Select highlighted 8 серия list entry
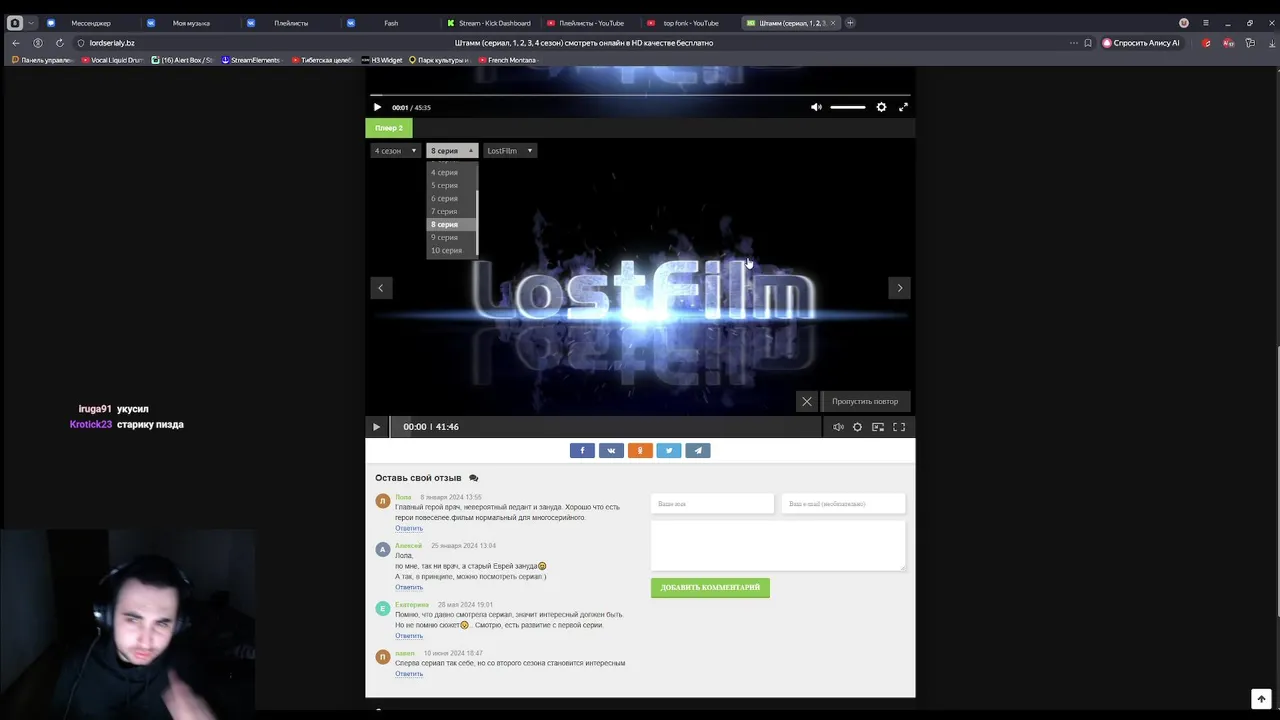1280x720 pixels. 451,225
